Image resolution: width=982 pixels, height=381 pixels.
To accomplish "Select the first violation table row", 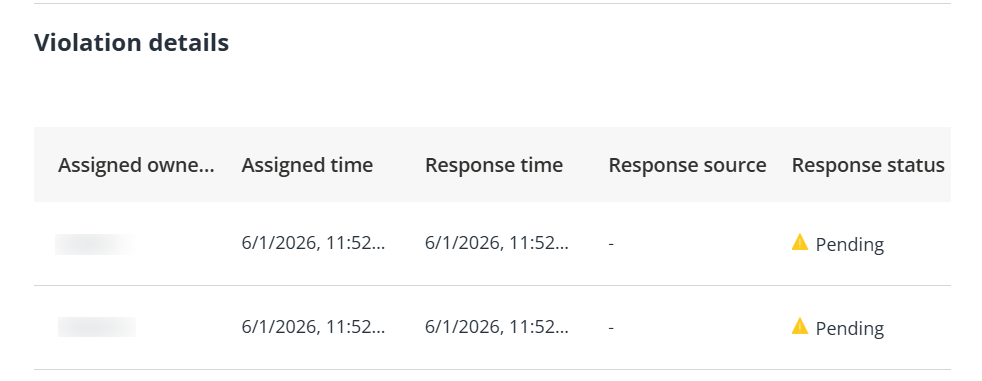I will tap(492, 243).
